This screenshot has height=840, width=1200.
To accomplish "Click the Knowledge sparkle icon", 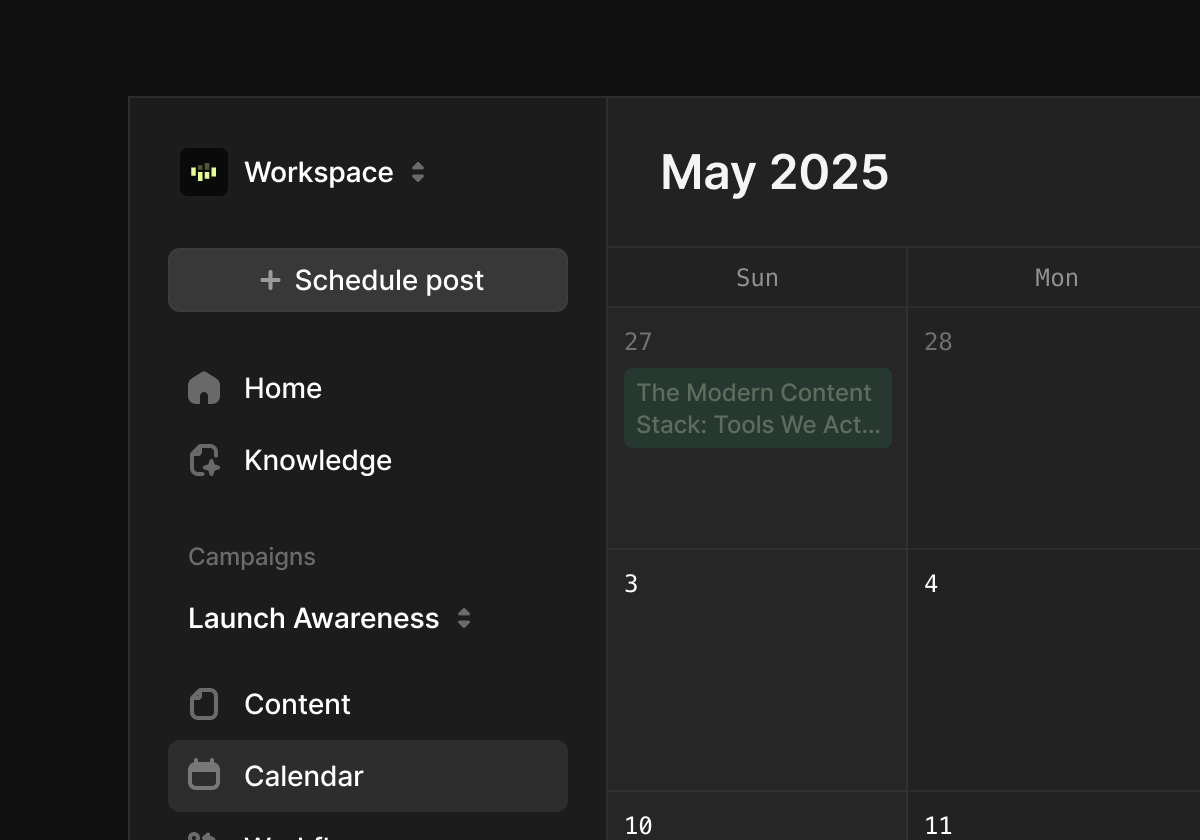I will point(204,460).
